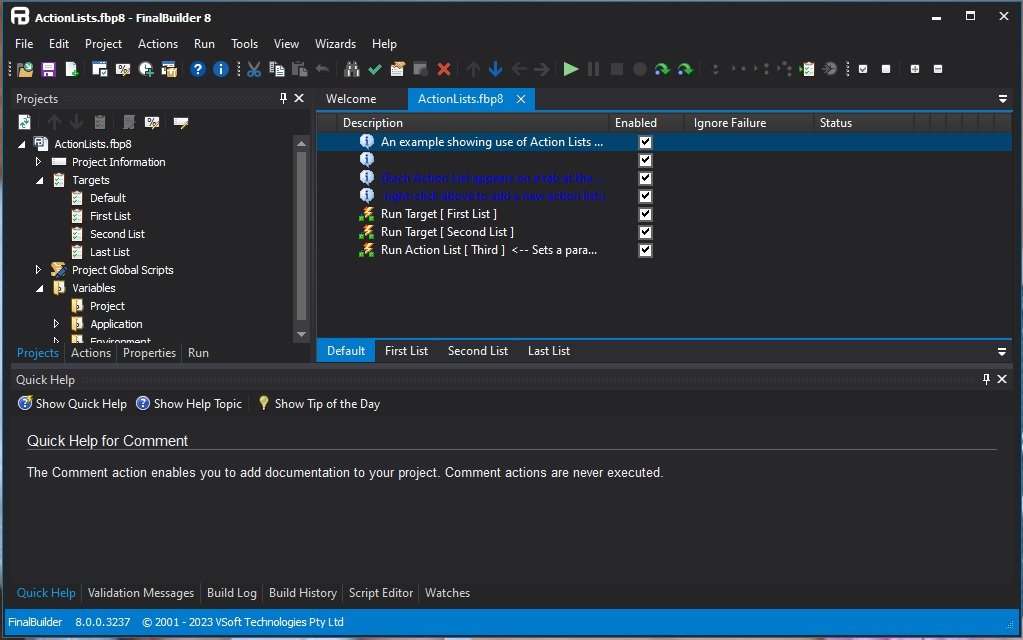Expand the Project Information node
Viewport: 1023px width, 640px height.
pos(38,161)
